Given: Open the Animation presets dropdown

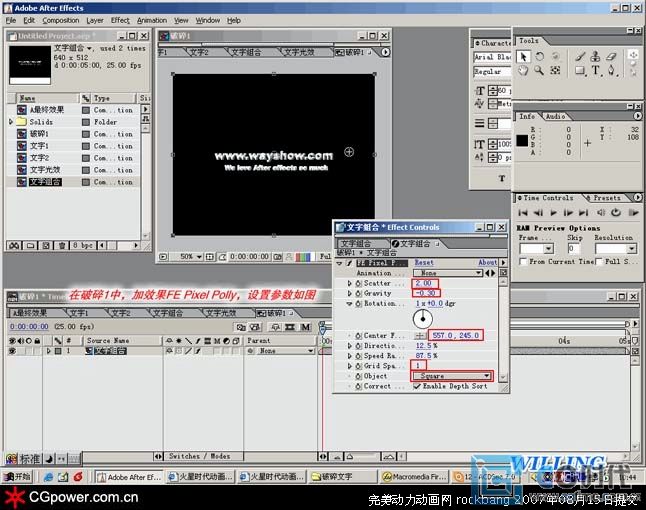Looking at the screenshot, I should [x=448, y=273].
